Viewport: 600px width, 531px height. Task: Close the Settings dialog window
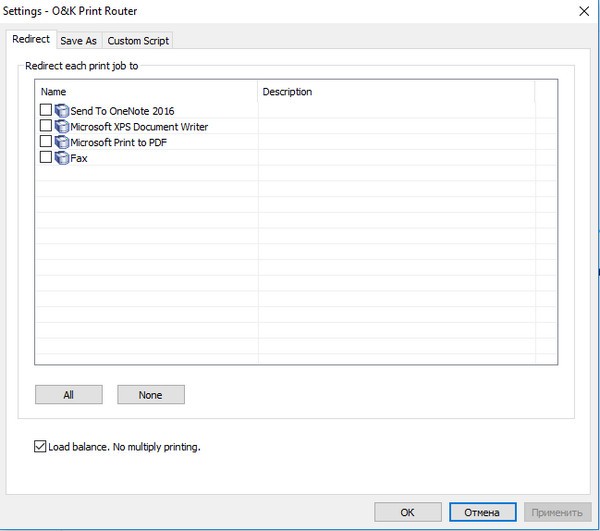583,11
